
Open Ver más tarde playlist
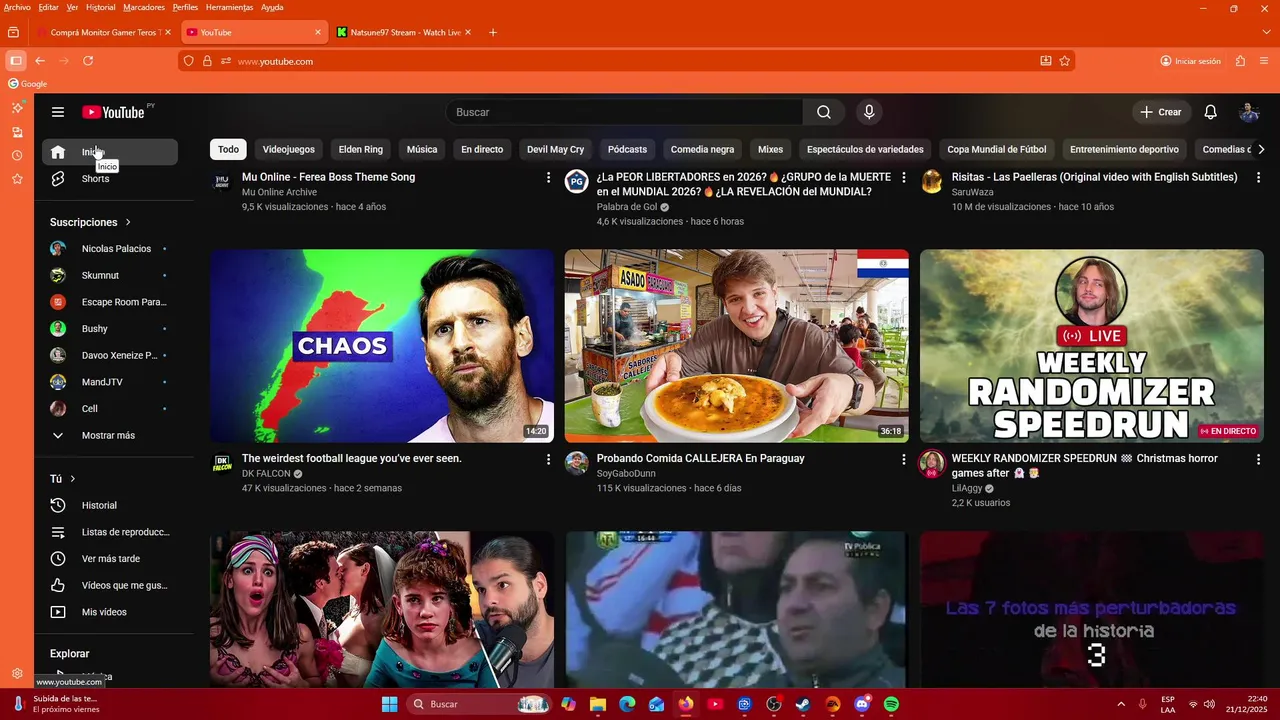pos(110,559)
